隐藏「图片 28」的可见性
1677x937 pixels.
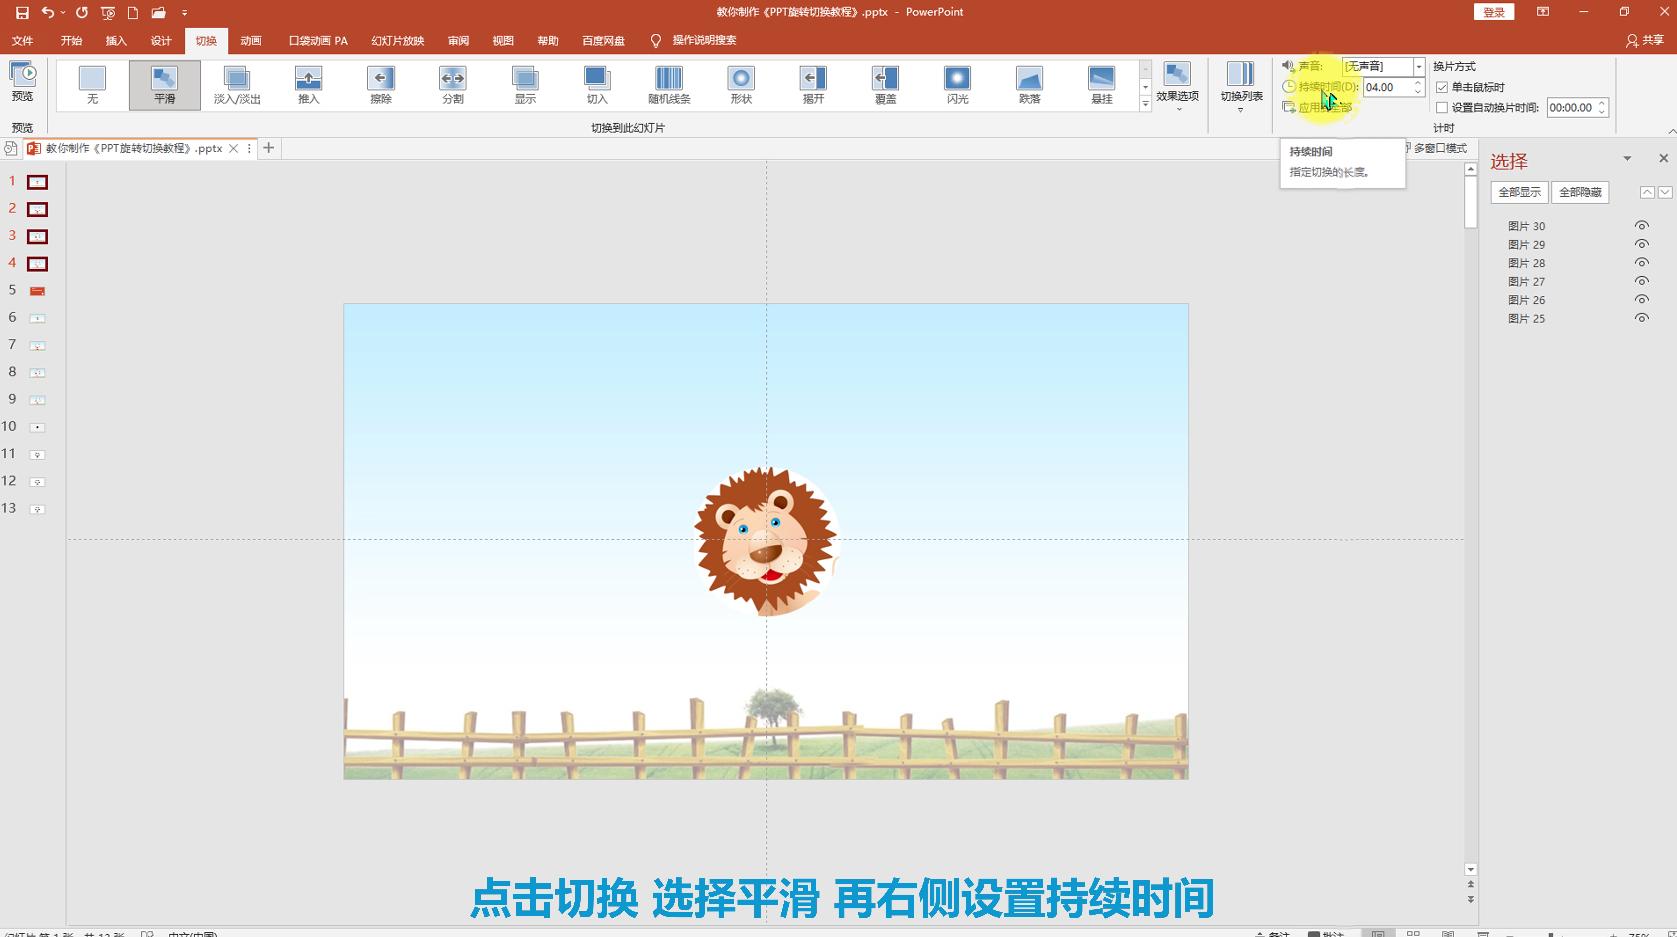[x=1641, y=263]
